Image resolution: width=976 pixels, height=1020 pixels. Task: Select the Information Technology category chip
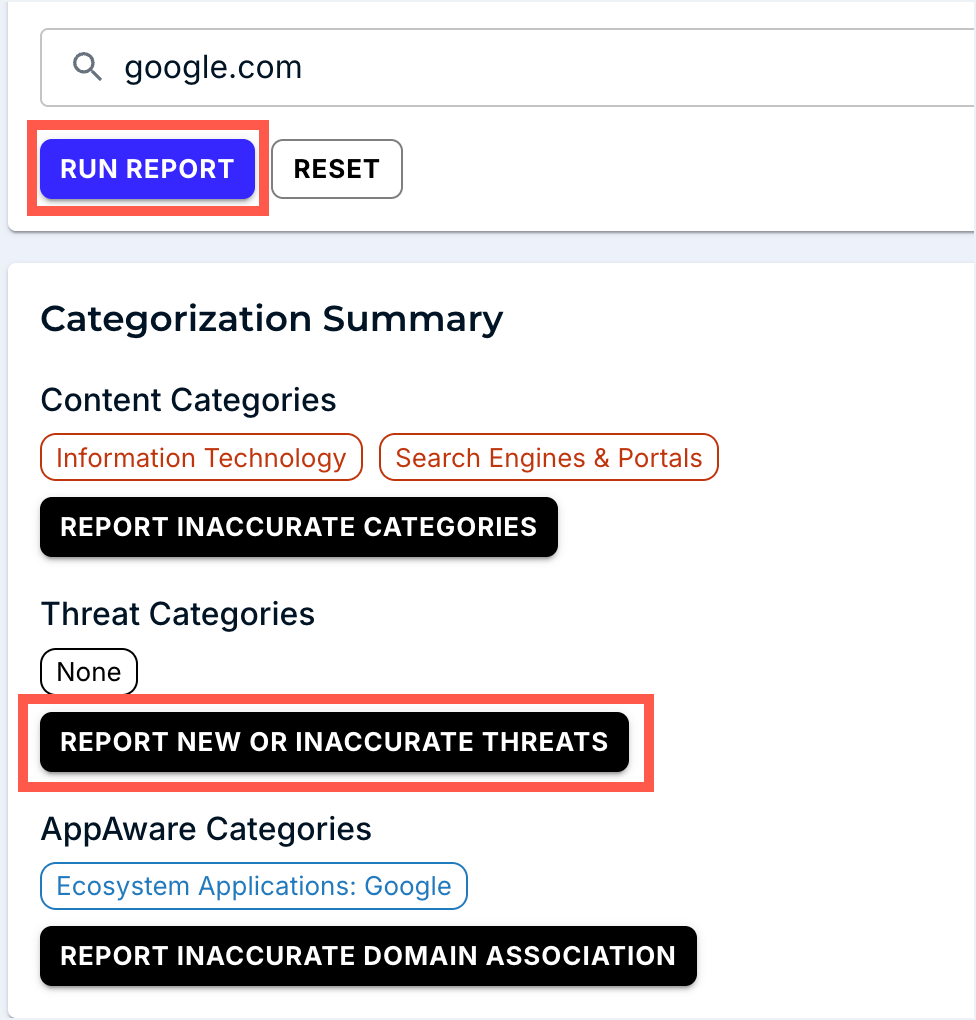200,457
